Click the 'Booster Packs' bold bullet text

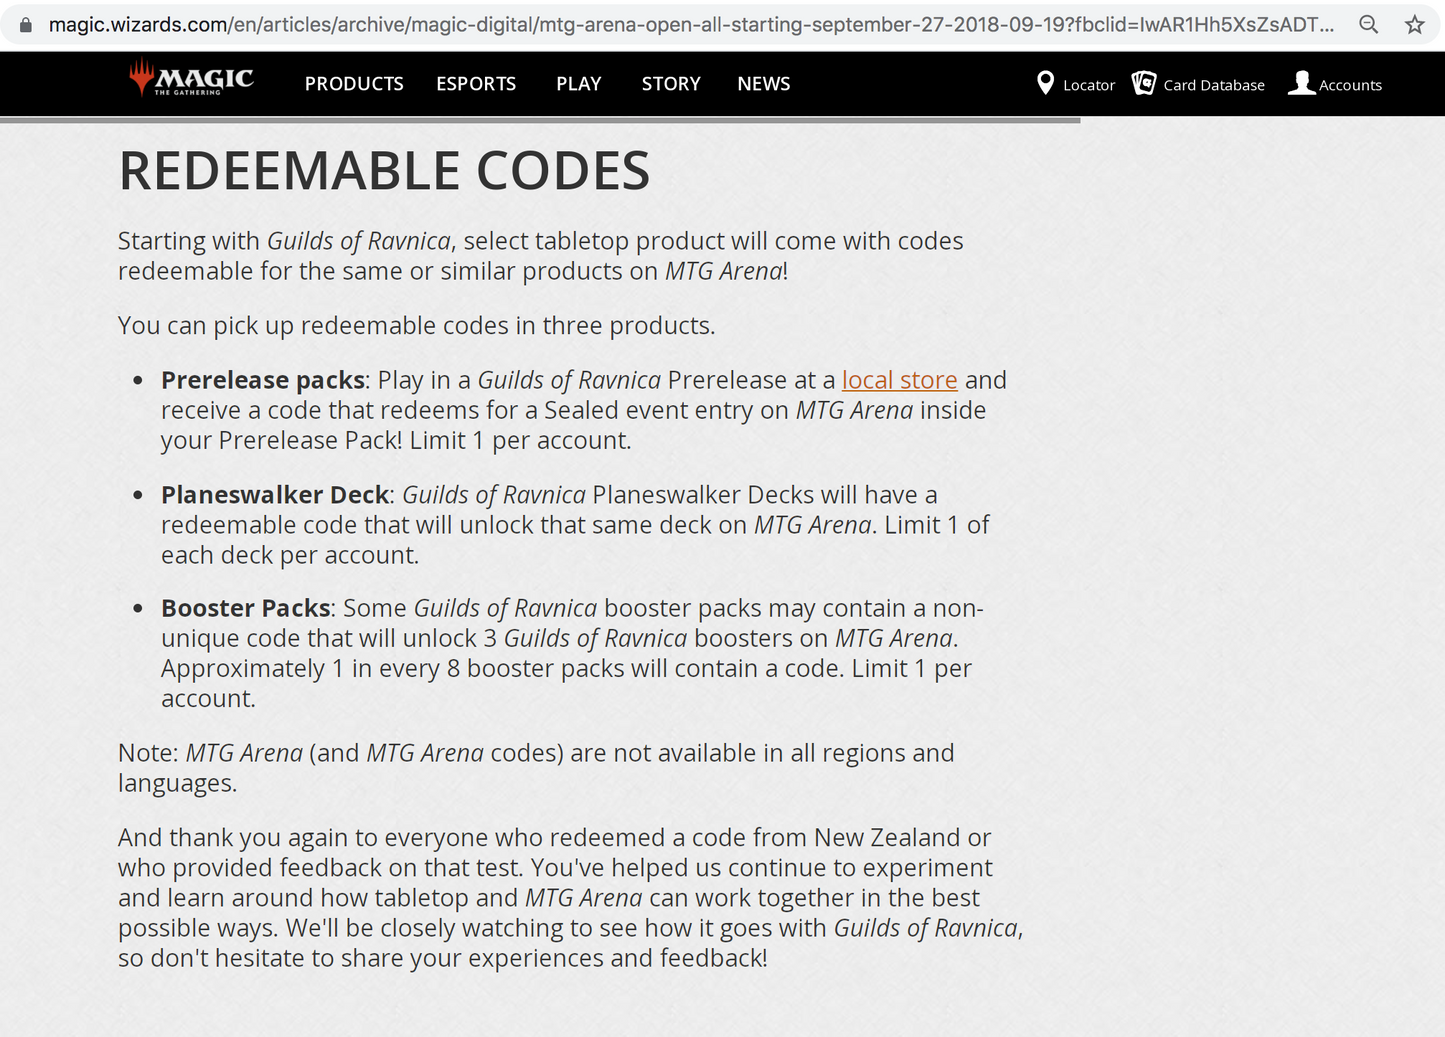[246, 608]
